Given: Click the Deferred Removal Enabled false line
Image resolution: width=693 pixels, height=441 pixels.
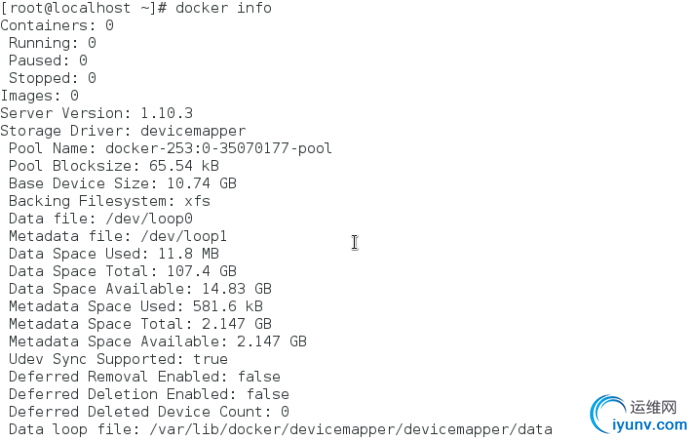Looking at the screenshot, I should tap(145, 376).
